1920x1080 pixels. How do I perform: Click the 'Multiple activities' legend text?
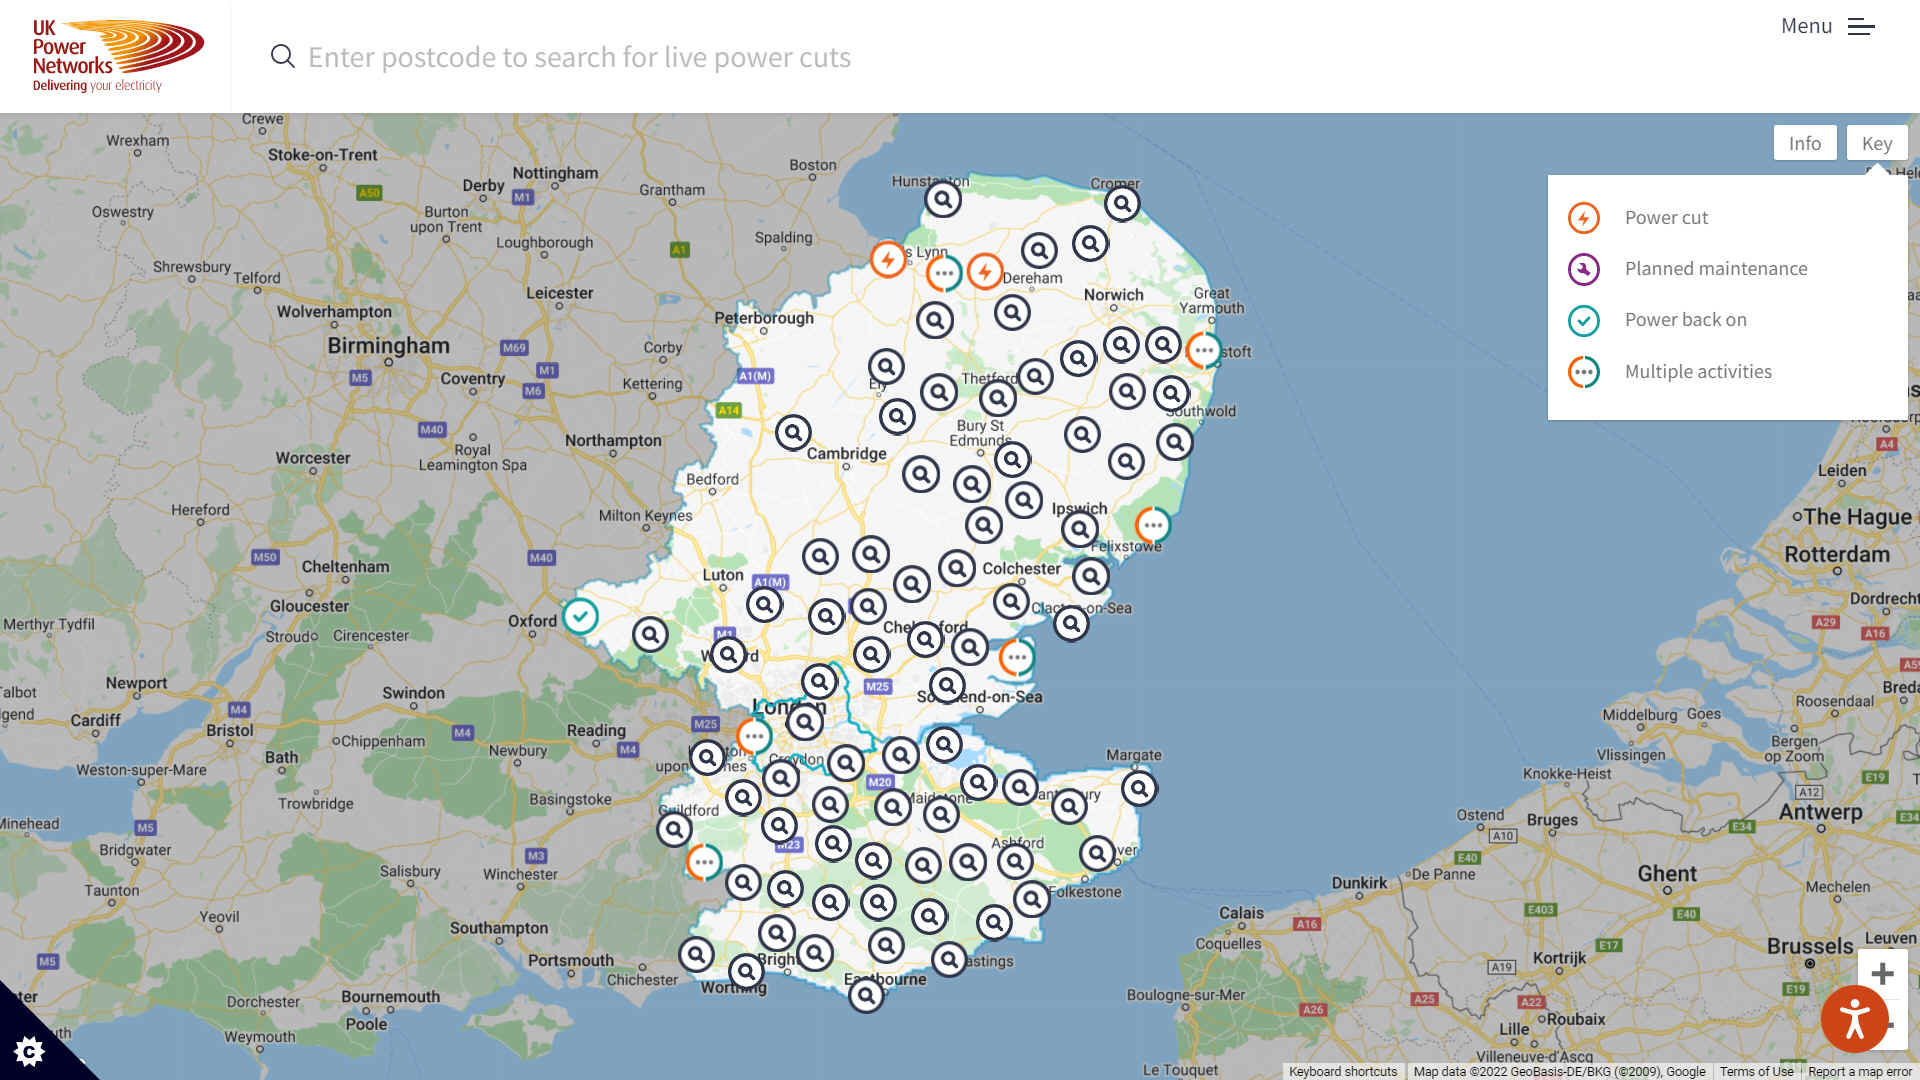point(1698,371)
